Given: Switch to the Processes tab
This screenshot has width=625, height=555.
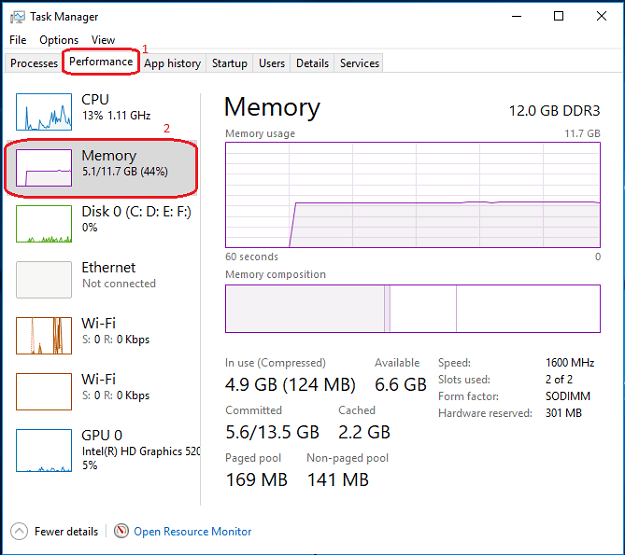Looking at the screenshot, I should point(34,63).
